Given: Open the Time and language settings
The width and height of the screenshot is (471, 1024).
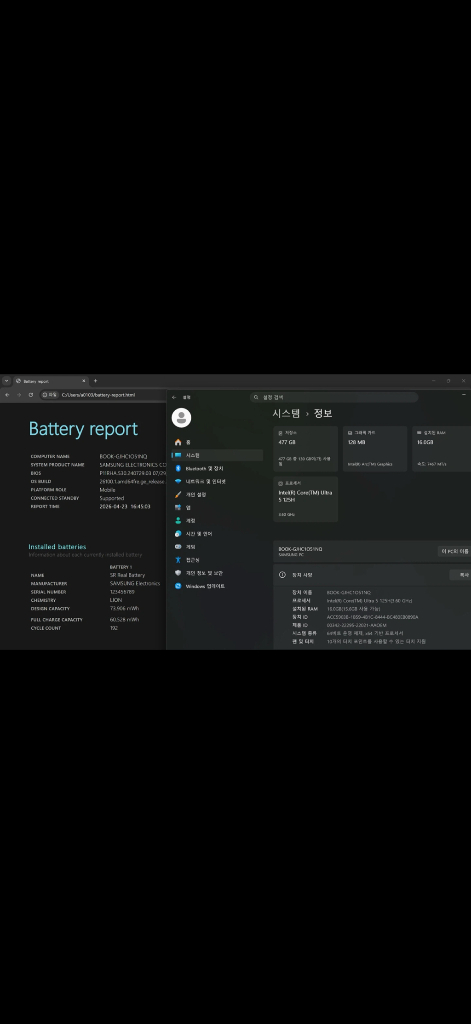Looking at the screenshot, I should (x=217, y=534).
